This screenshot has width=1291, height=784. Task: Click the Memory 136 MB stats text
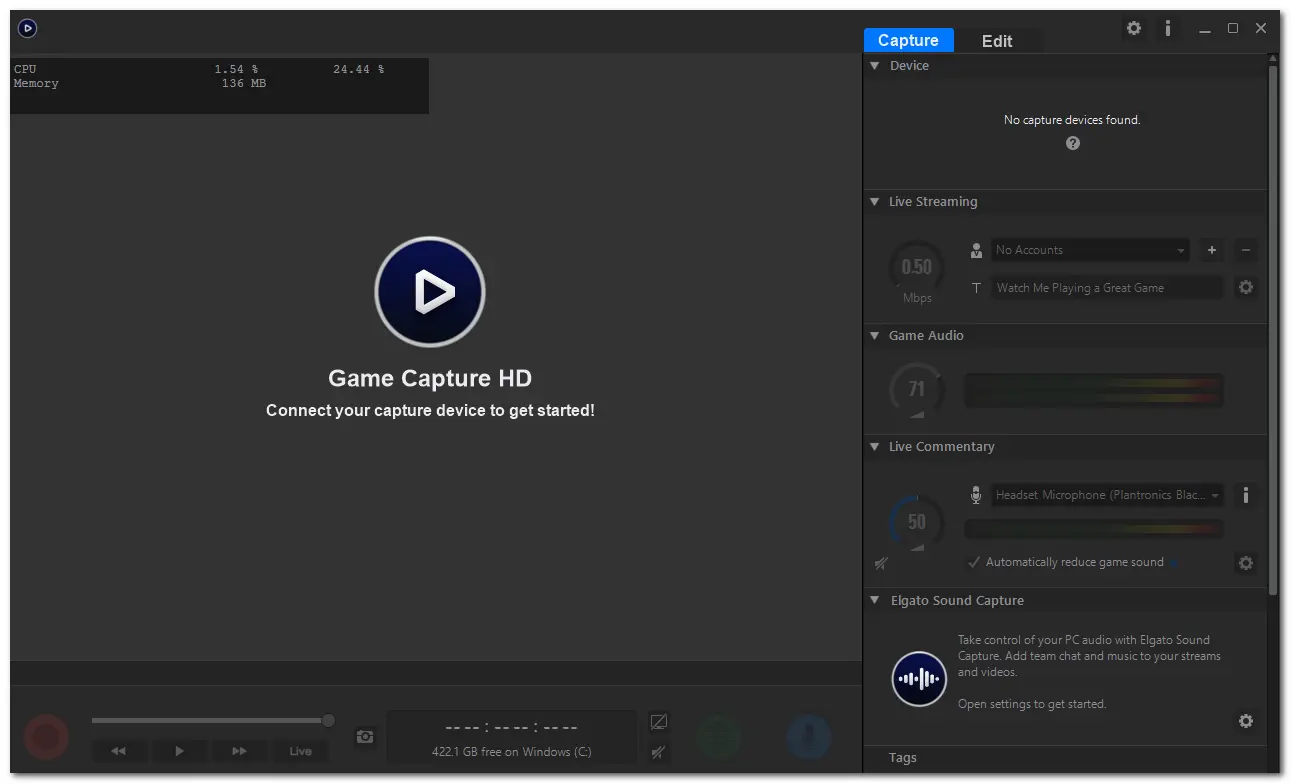[x=140, y=84]
